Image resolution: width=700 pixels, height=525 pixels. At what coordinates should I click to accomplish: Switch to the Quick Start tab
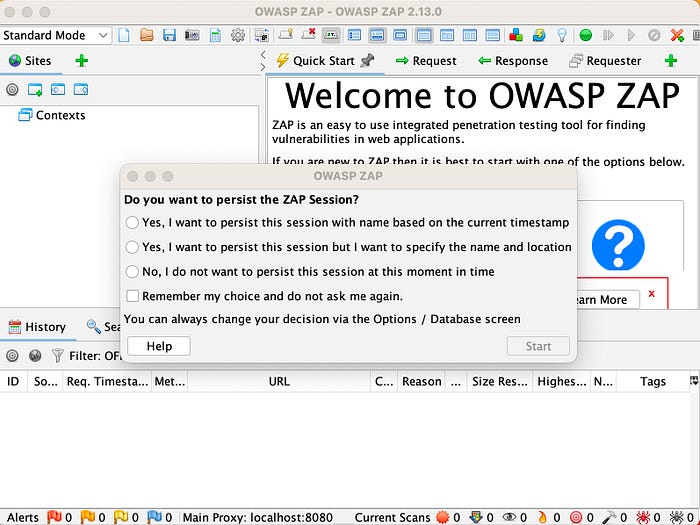[x=325, y=60]
